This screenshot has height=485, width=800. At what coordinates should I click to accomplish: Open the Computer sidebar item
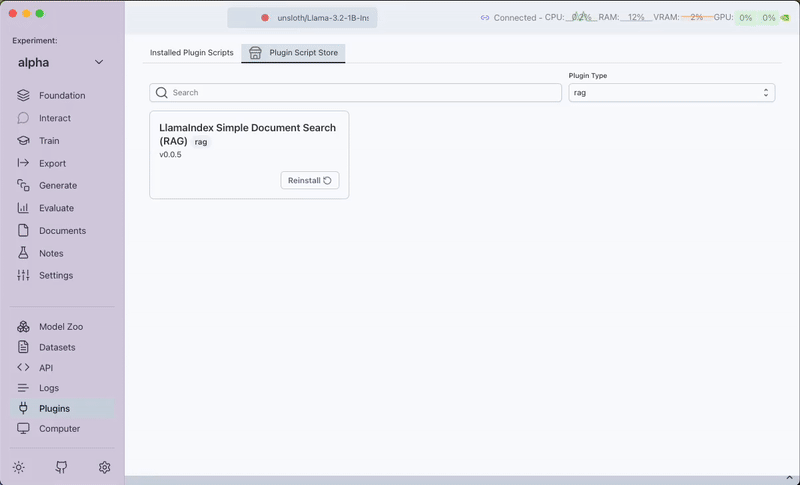click(x=59, y=429)
